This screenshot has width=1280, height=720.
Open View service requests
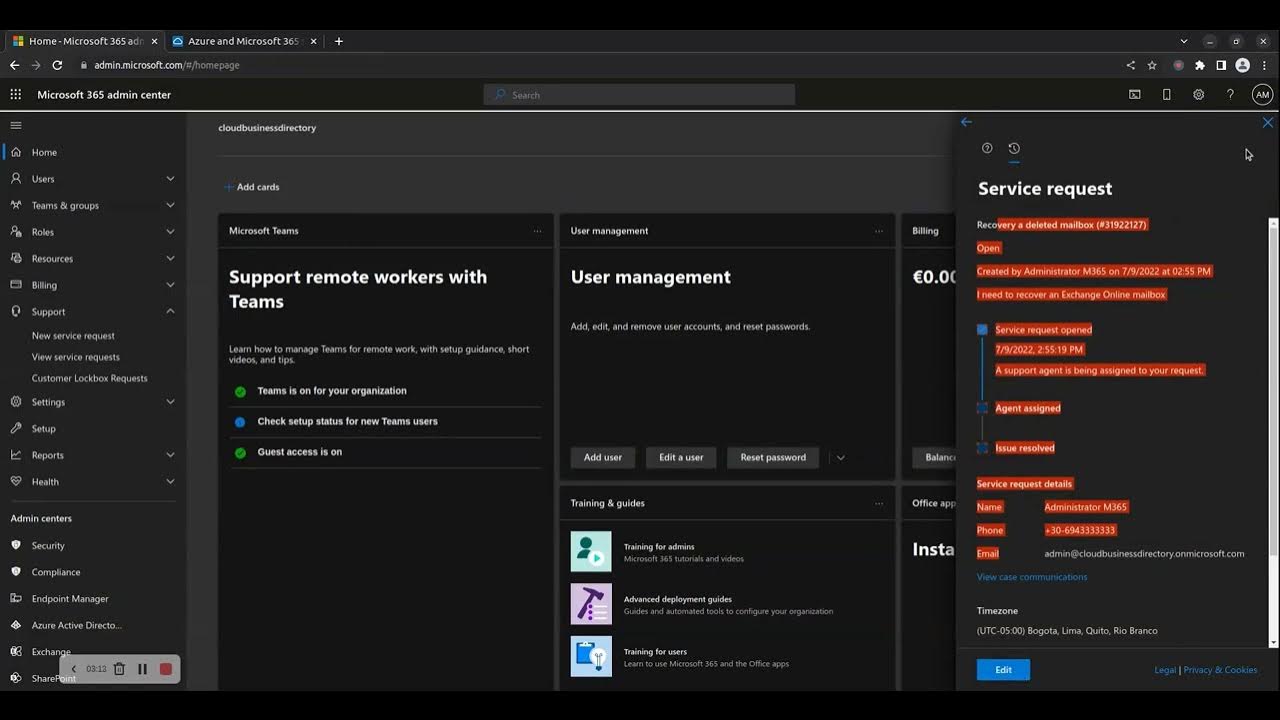pyautogui.click(x=76, y=357)
